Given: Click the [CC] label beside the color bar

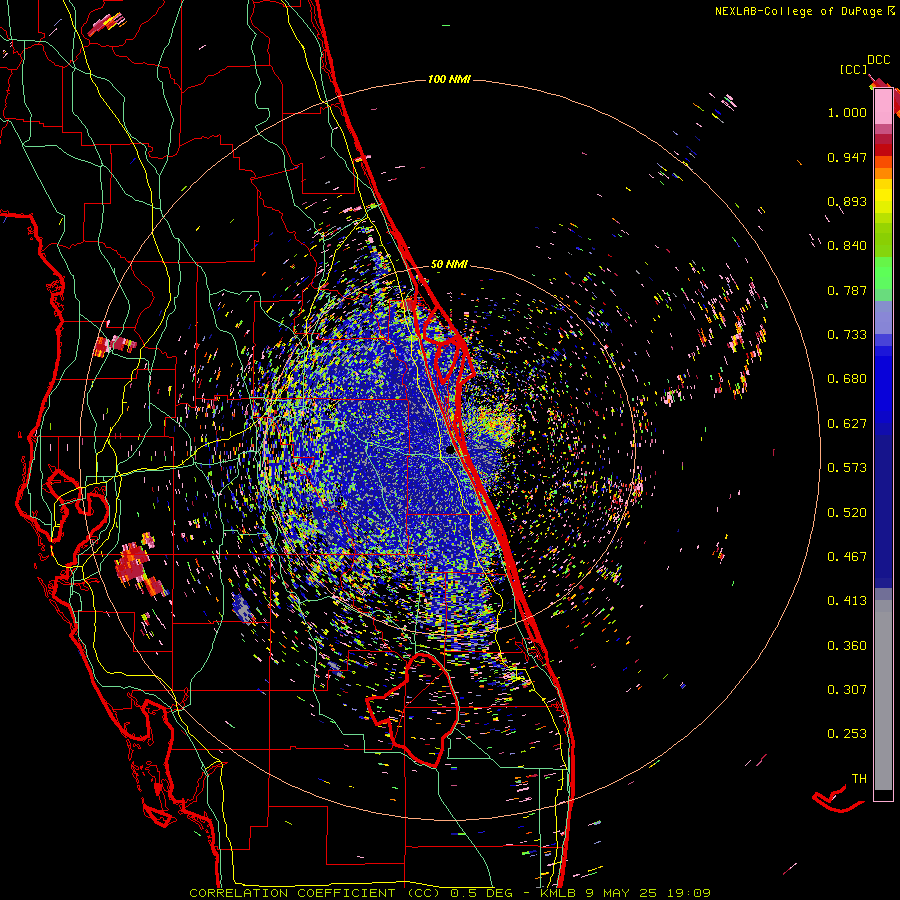Looking at the screenshot, I should pos(853,69).
